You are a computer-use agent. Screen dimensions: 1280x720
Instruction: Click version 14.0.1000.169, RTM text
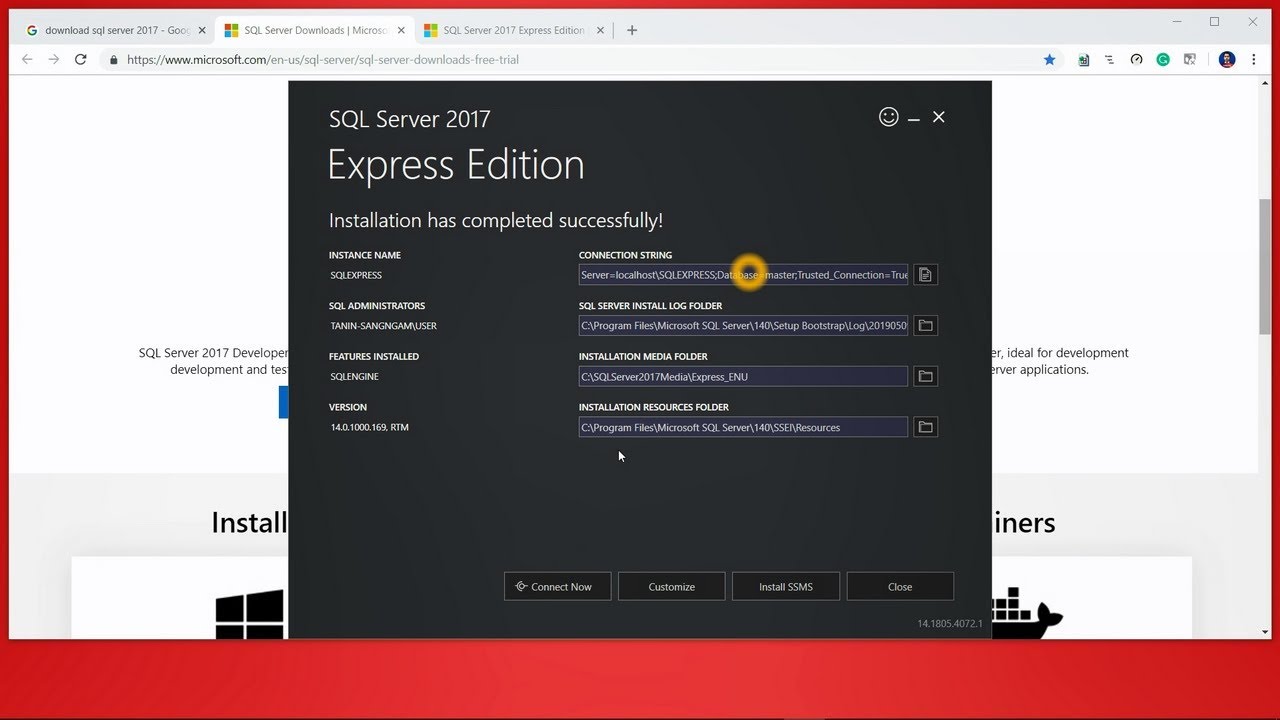(369, 427)
